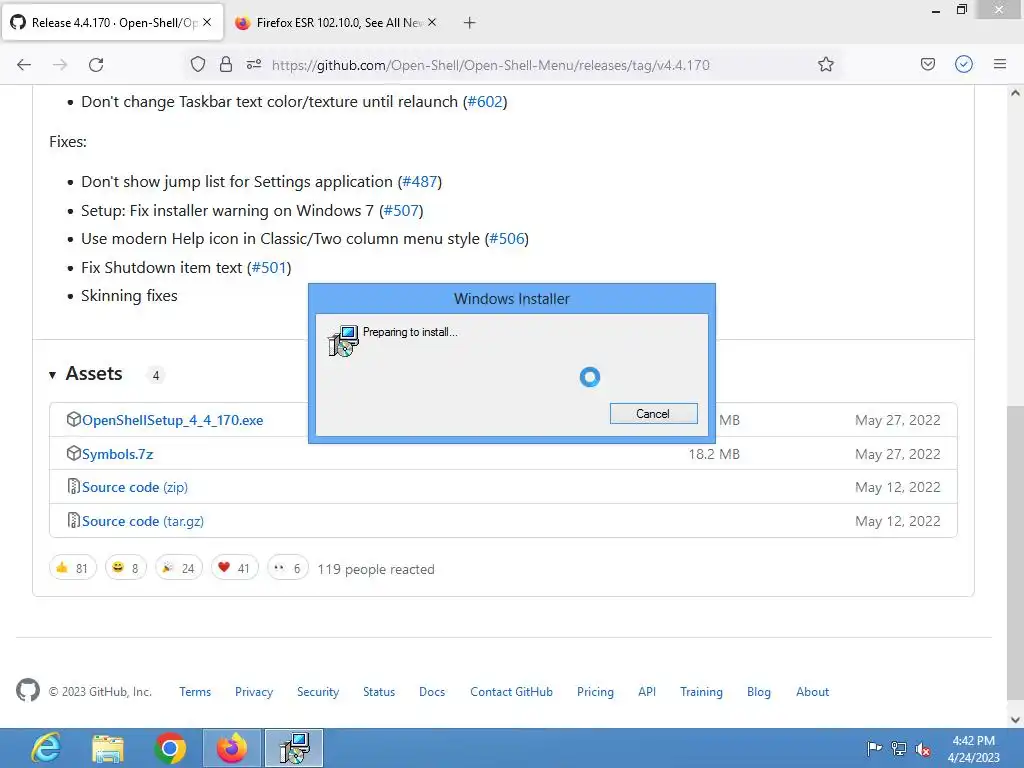
Task: Launch Google Chrome from taskbar
Action: (x=170, y=748)
